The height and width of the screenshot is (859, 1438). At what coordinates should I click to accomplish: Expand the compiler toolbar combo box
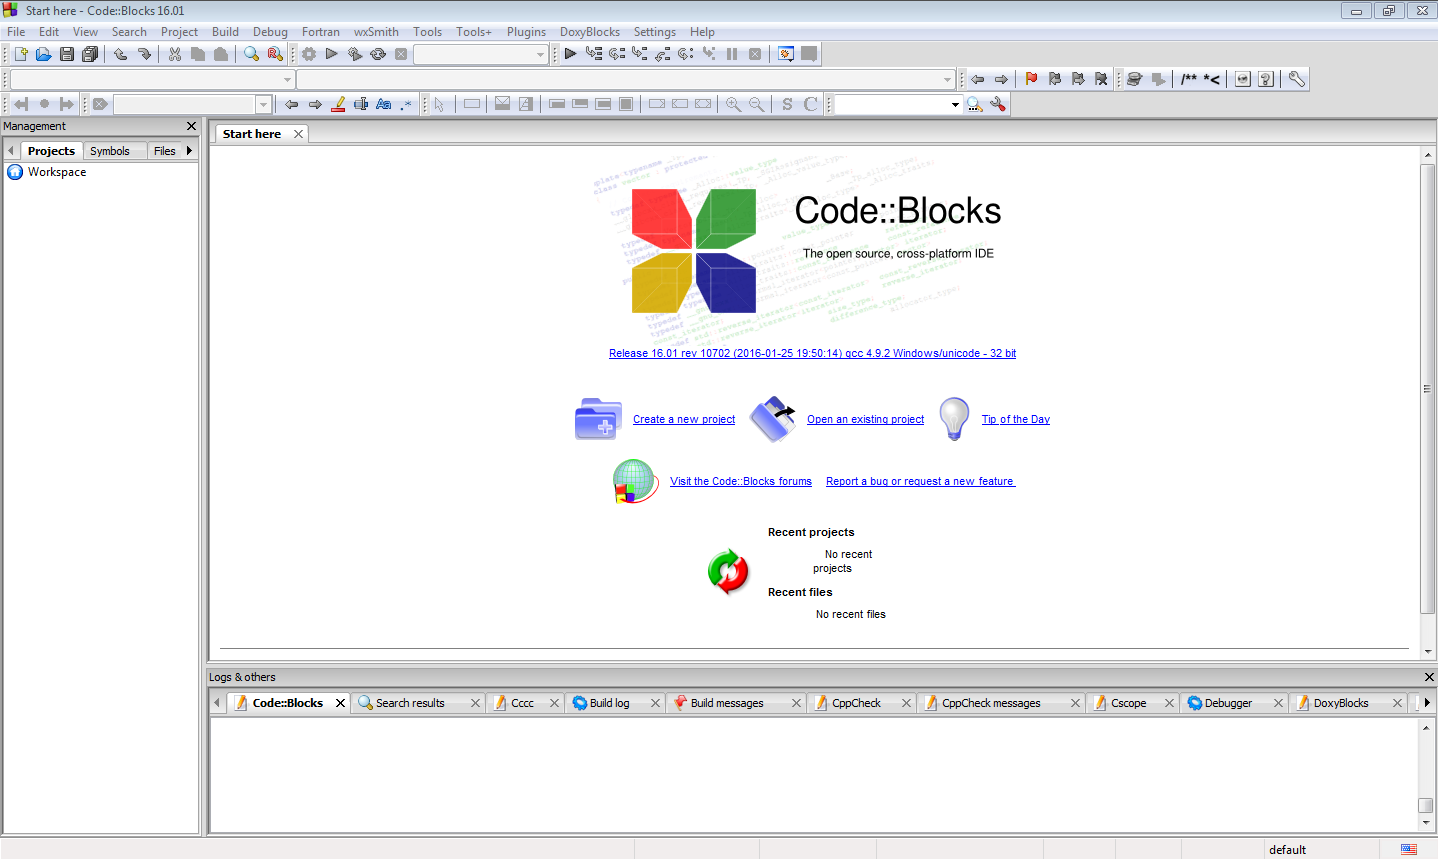click(287, 79)
